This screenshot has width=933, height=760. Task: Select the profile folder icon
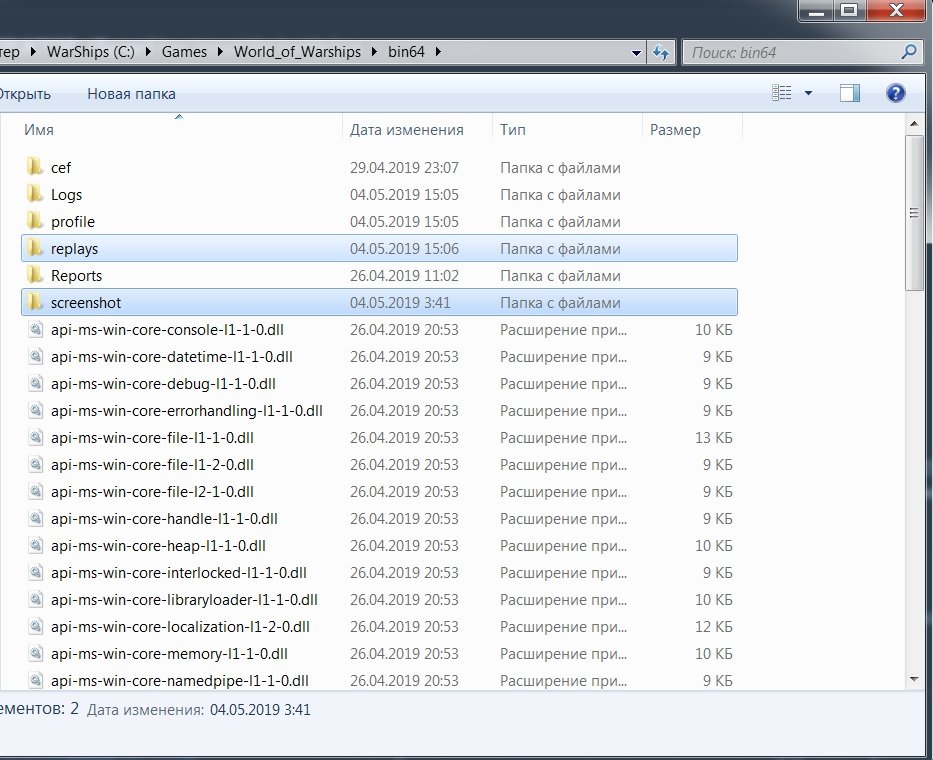click(x=35, y=221)
